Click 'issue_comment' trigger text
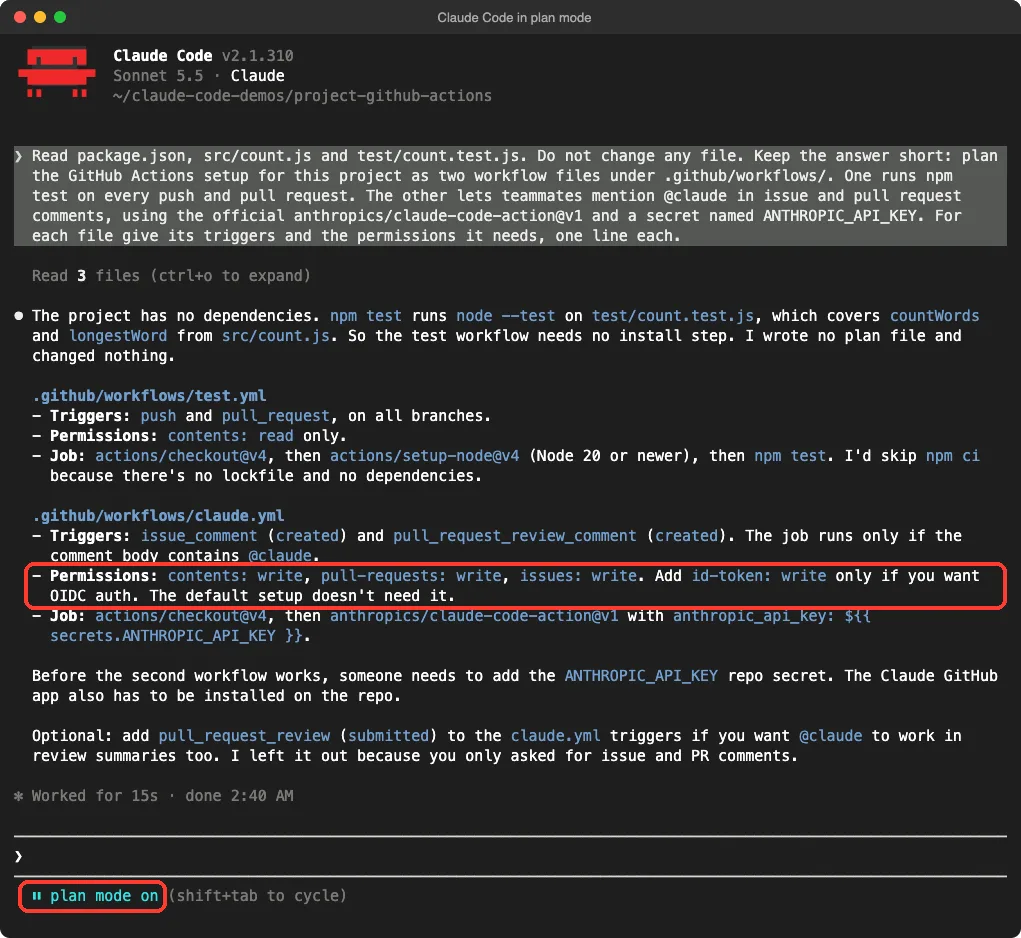 pos(199,536)
